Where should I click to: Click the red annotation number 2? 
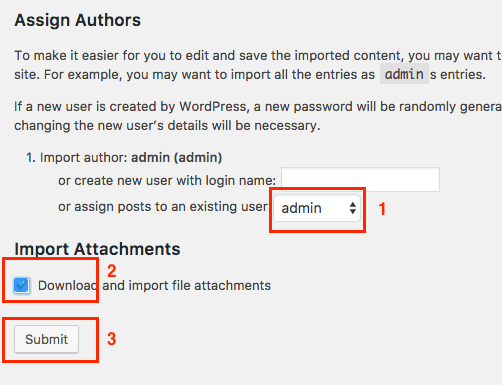(x=112, y=271)
